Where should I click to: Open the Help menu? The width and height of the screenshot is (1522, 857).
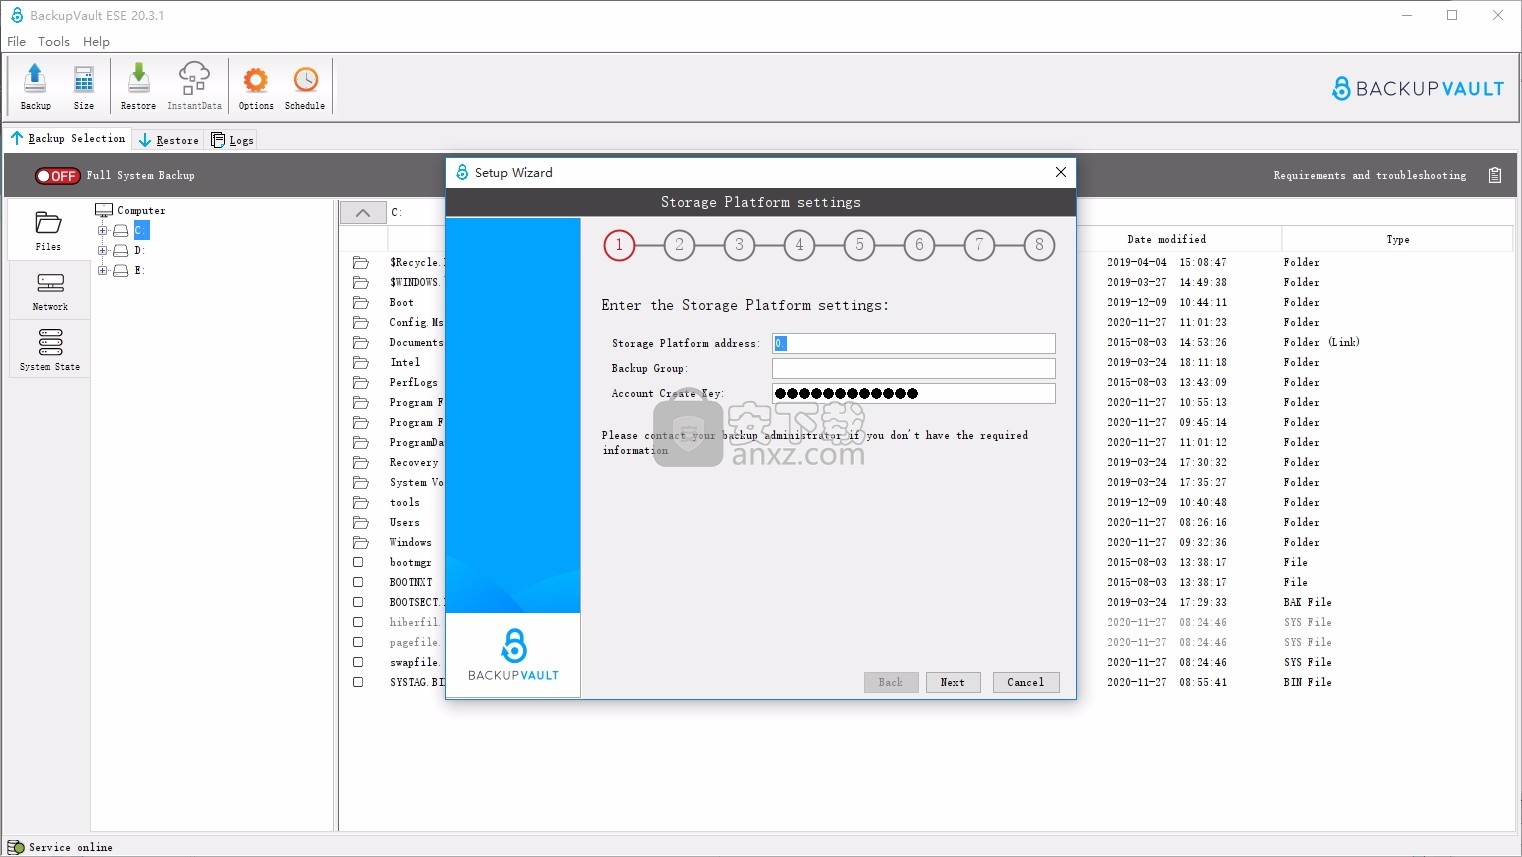tap(96, 41)
